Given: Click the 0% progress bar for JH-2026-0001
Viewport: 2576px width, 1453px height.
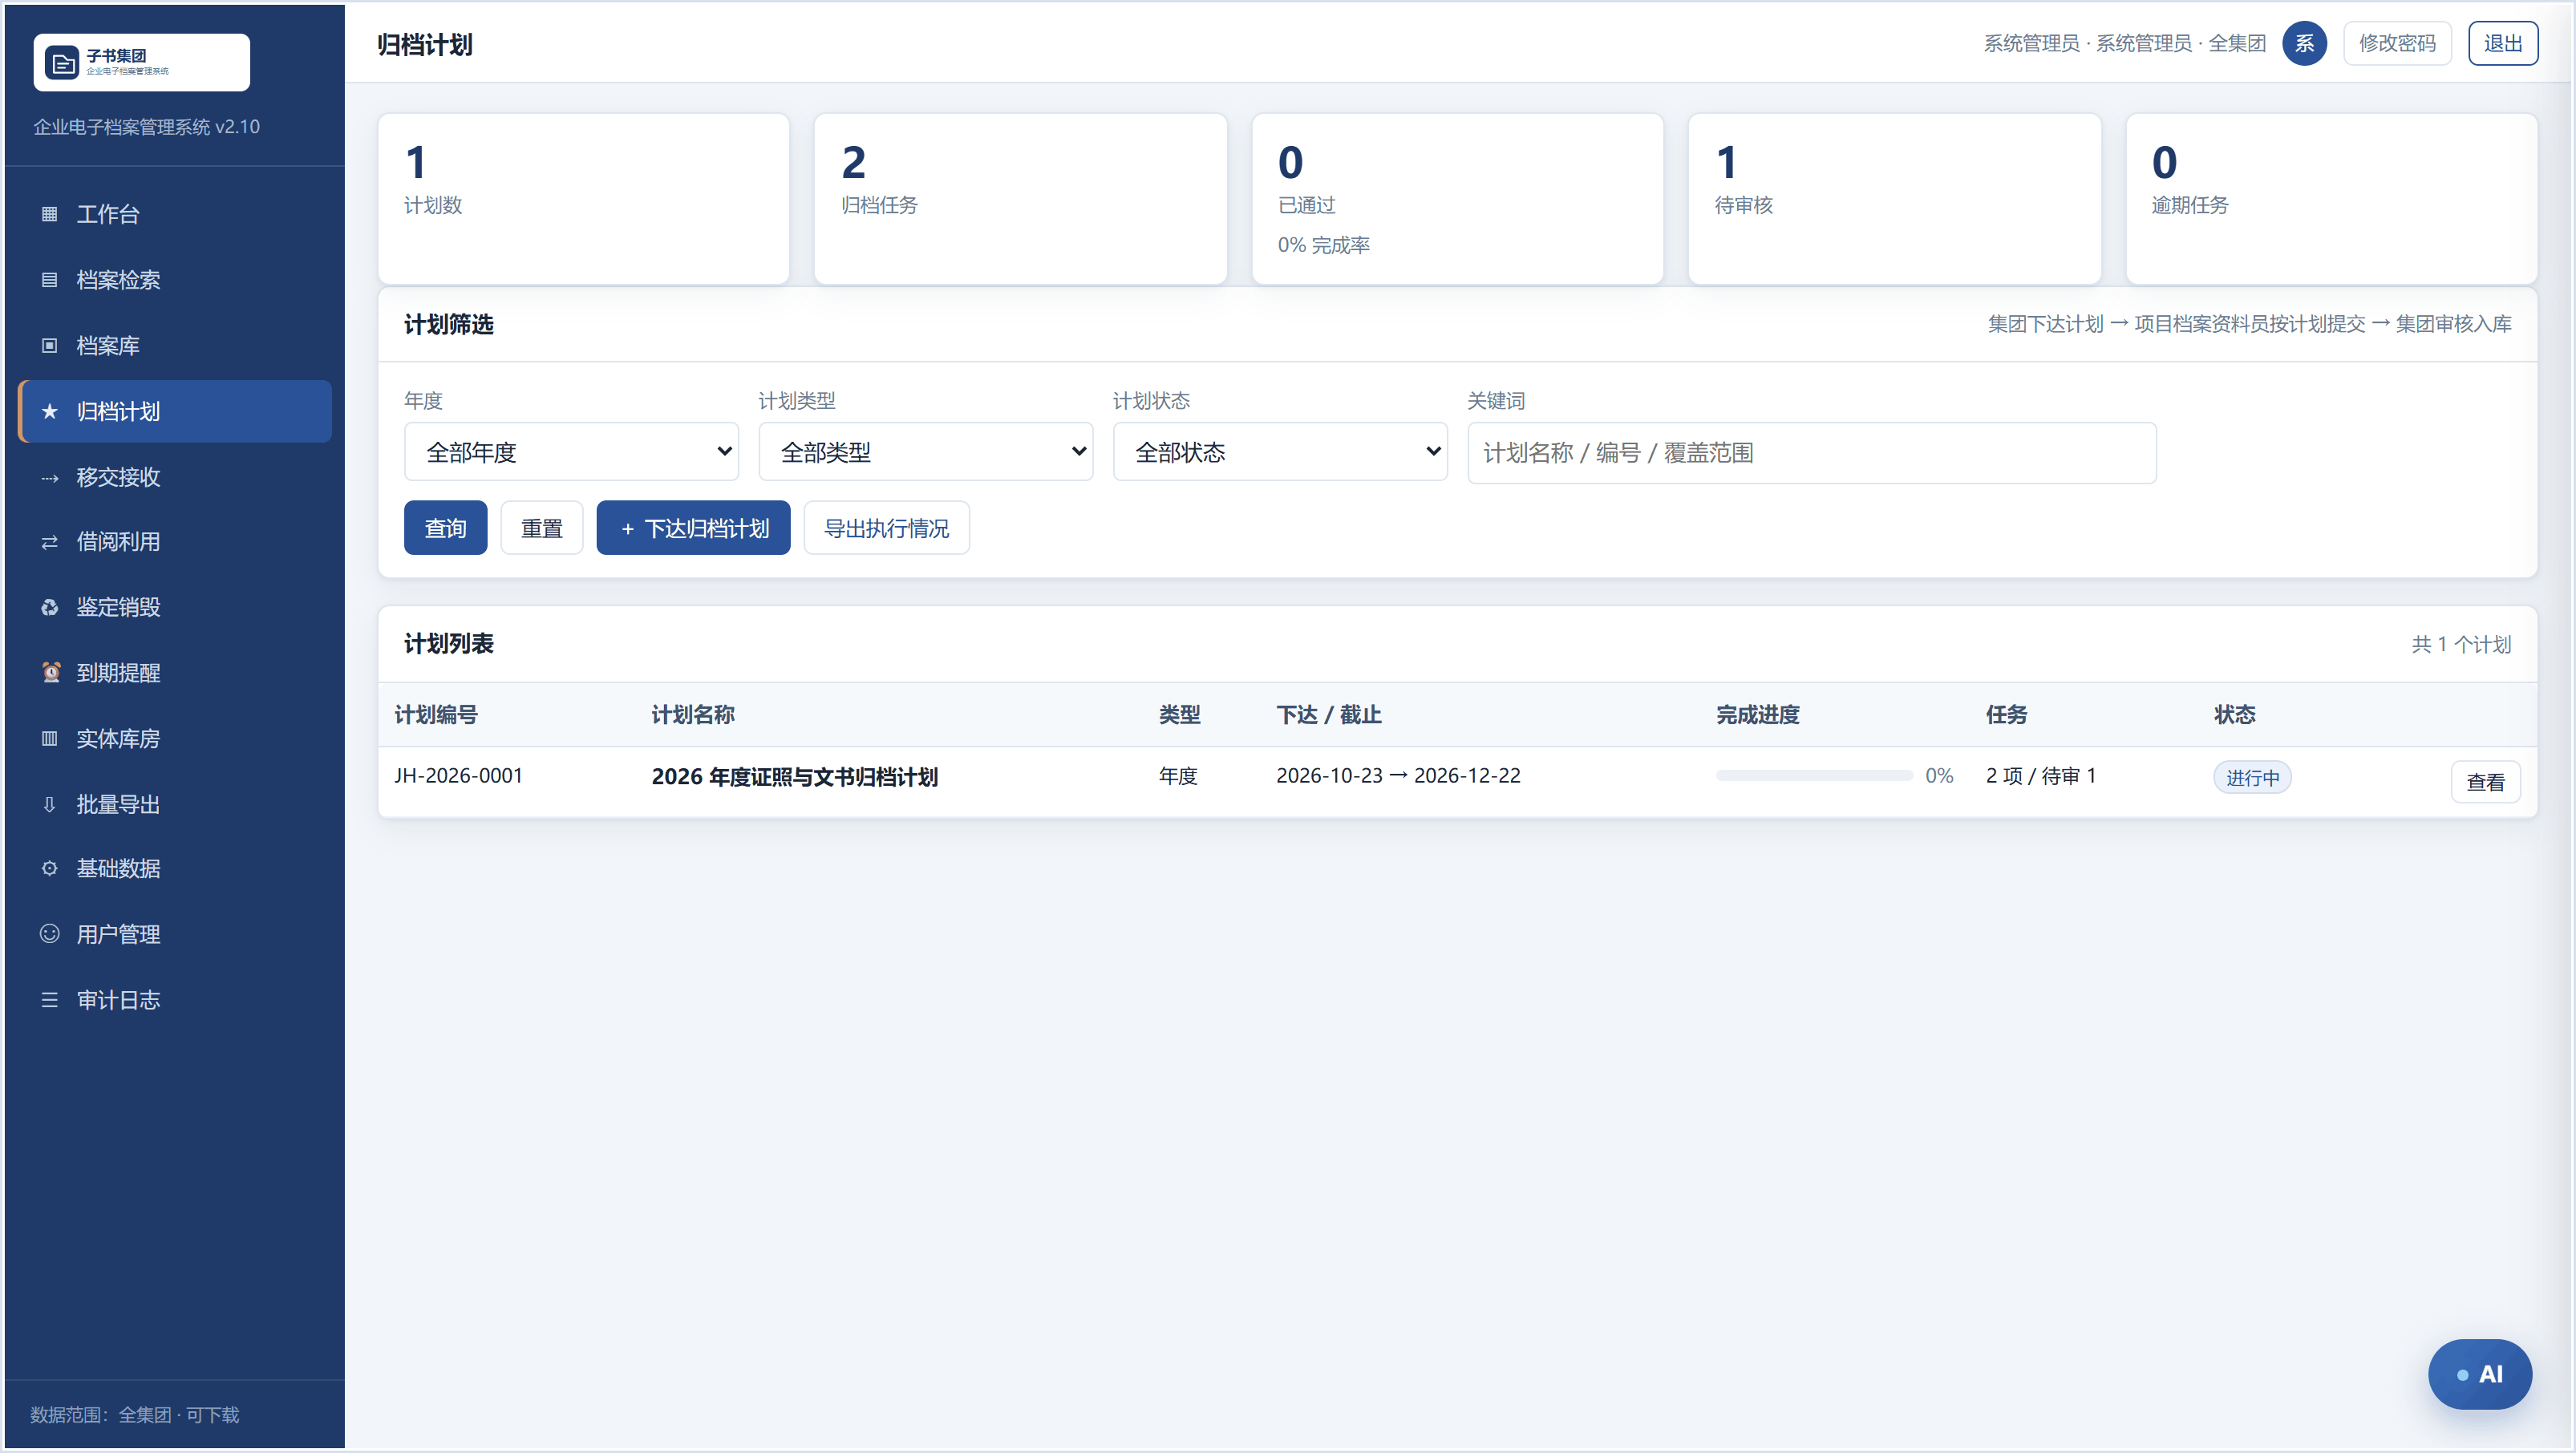Looking at the screenshot, I should point(1813,776).
